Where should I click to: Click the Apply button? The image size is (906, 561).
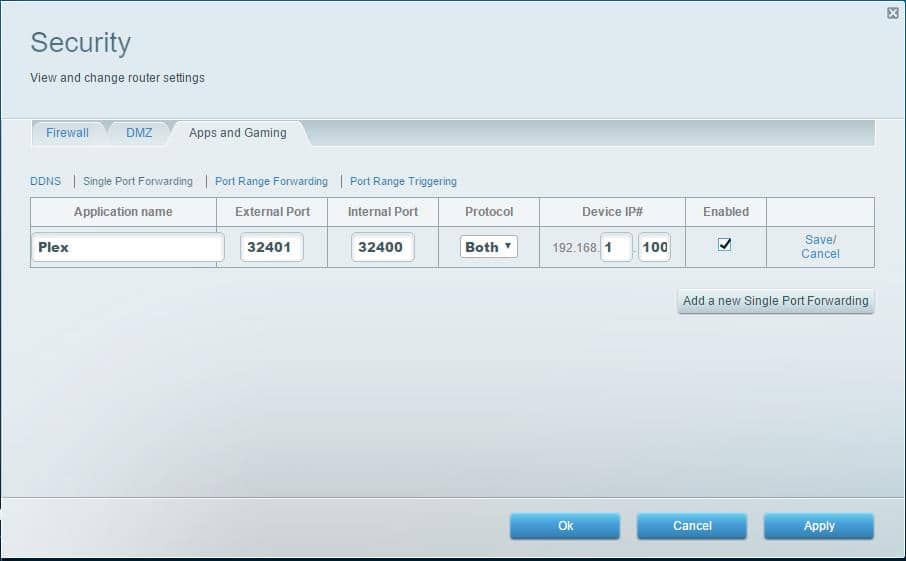coord(819,526)
